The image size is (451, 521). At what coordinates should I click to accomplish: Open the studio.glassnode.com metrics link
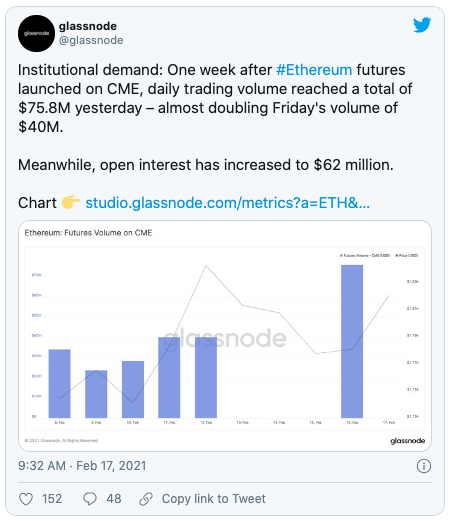point(227,203)
